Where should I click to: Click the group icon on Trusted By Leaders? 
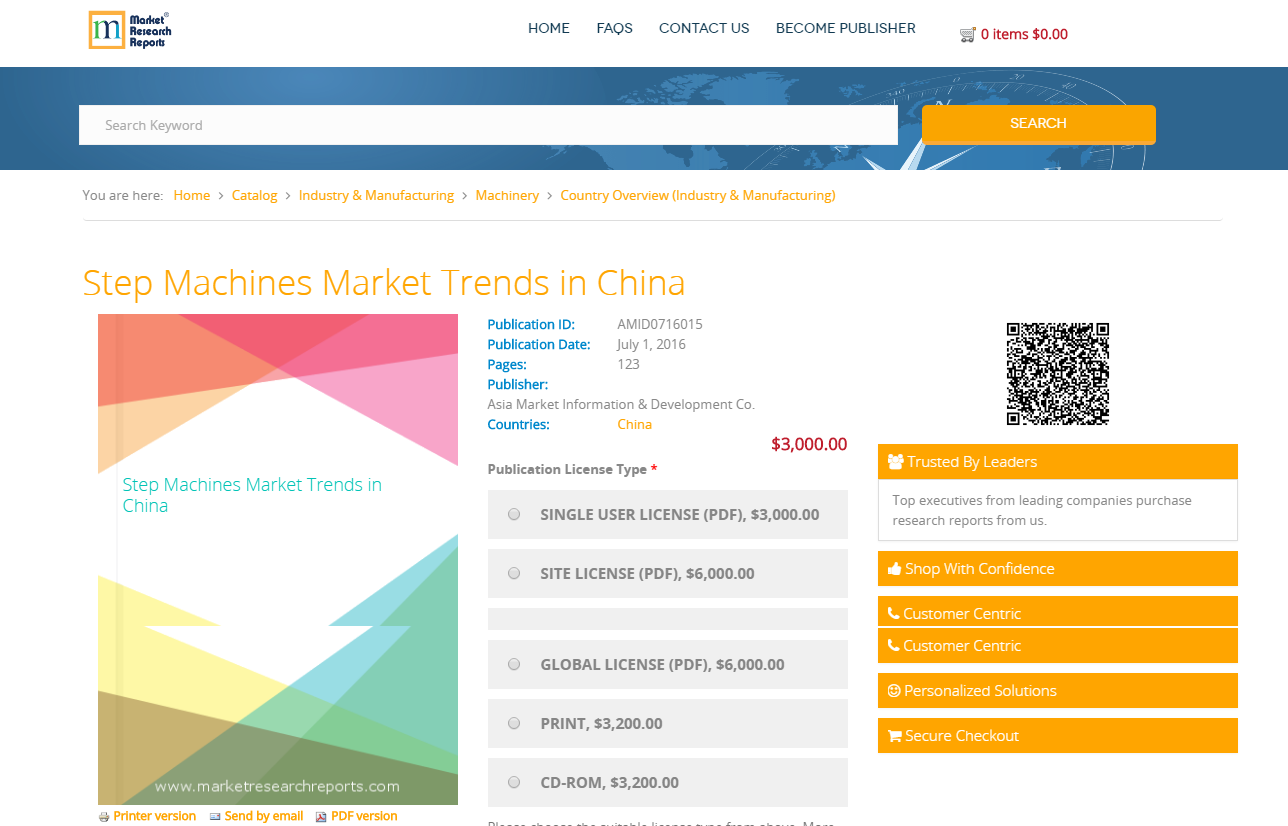tap(895, 462)
